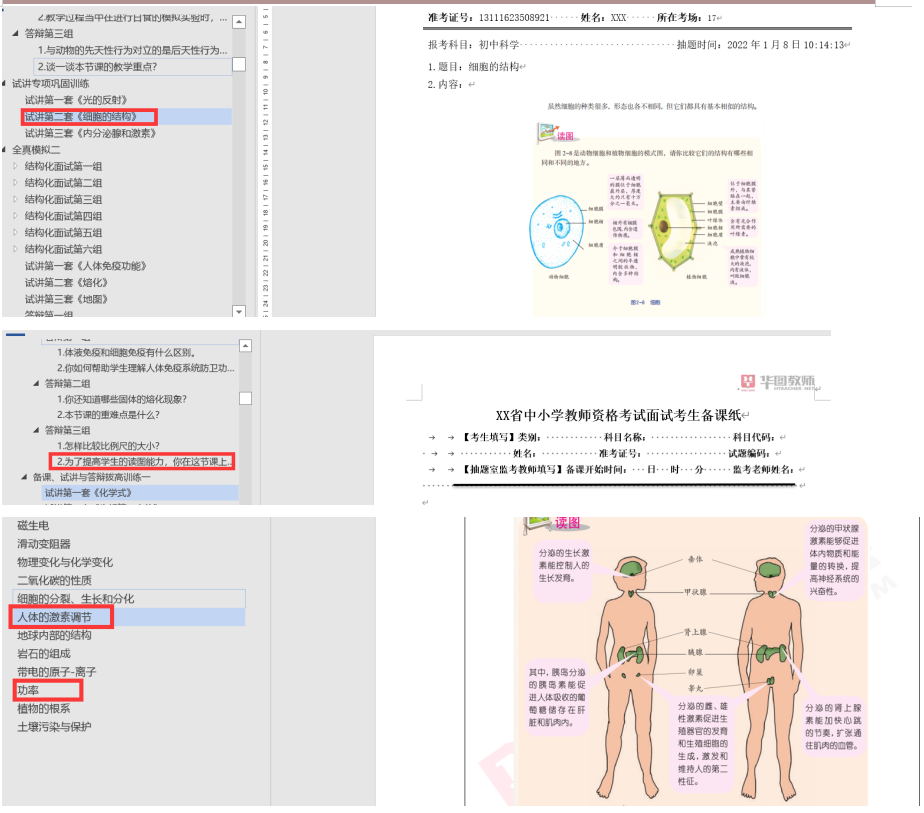Collapse the 全真模拟二 section triangle
The width and height of the screenshot is (924, 813).
coord(6,150)
